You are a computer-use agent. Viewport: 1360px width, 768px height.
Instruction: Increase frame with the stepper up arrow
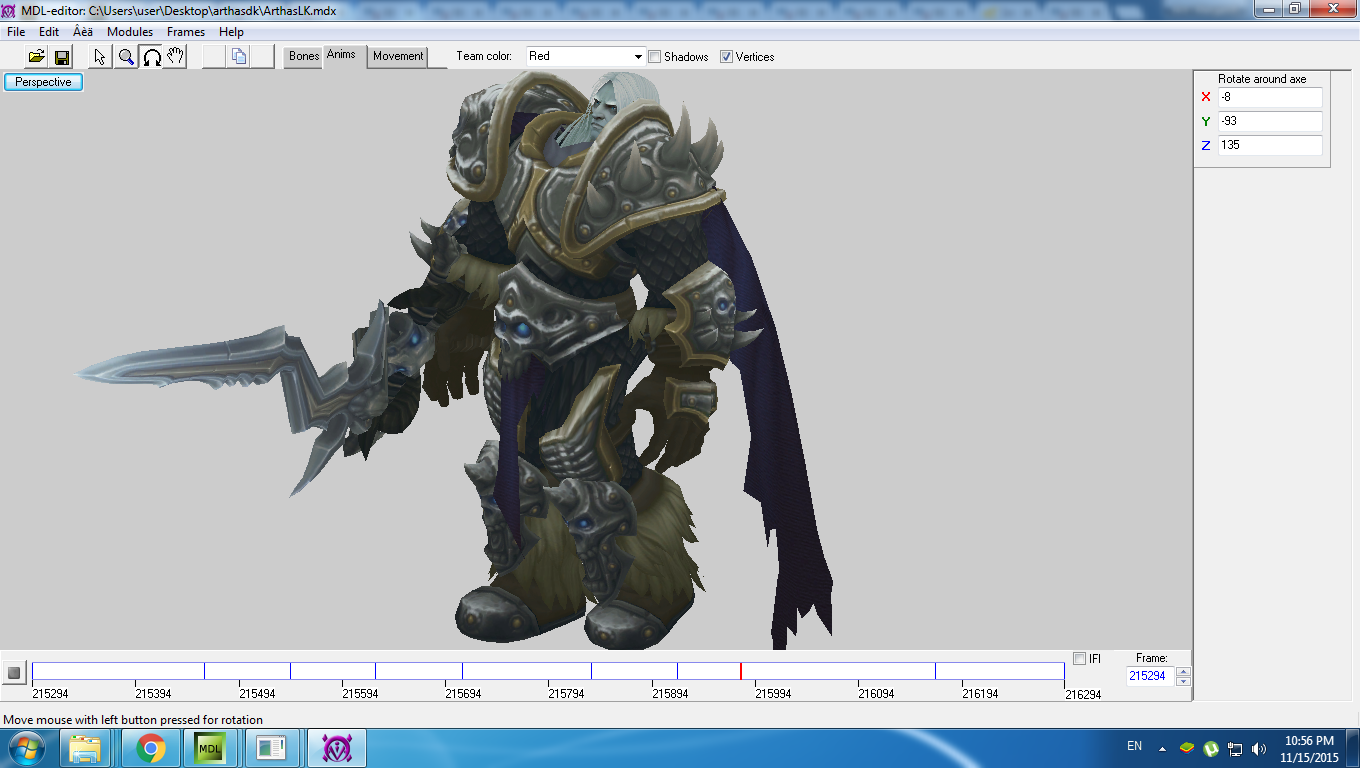click(1184, 671)
